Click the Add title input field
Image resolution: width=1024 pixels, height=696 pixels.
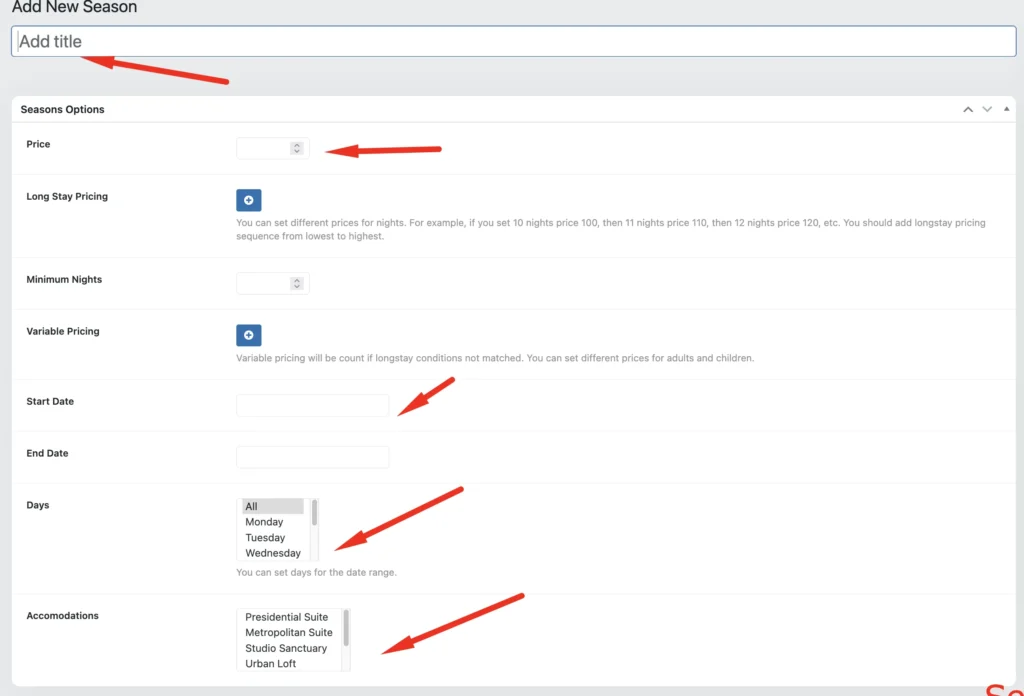coord(513,41)
